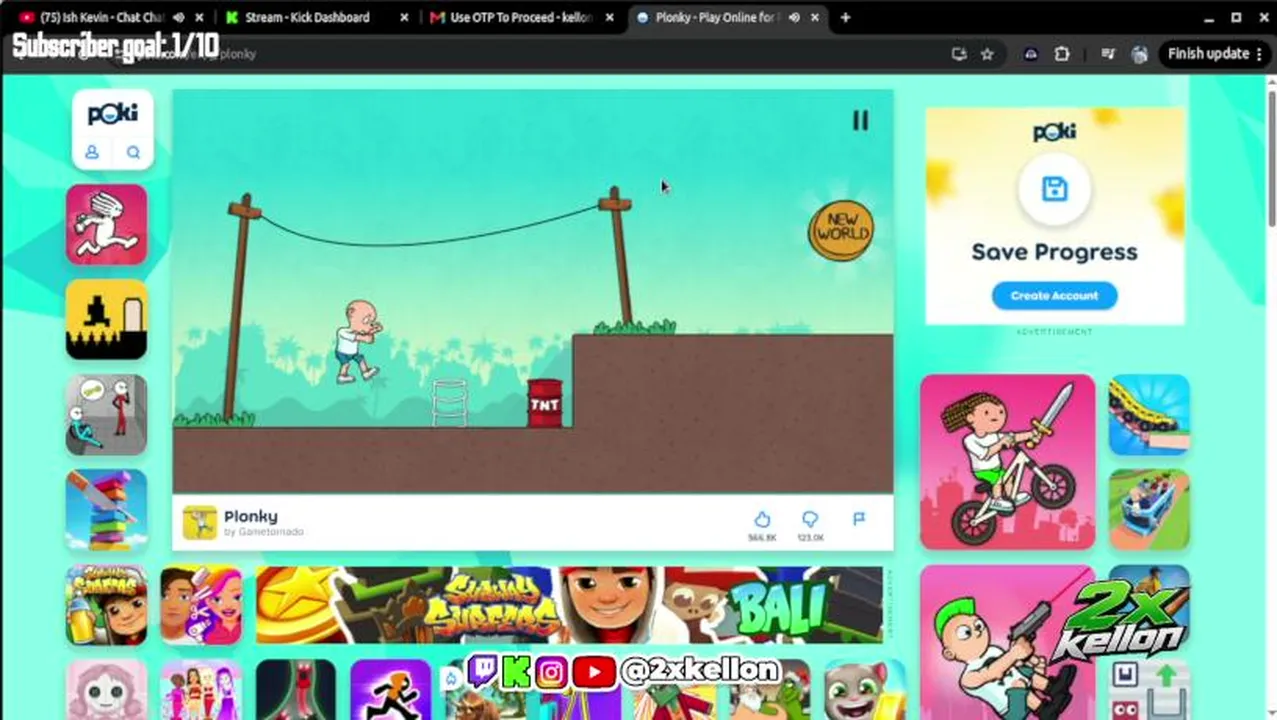Pause the Plonky game
Viewport: 1277px width, 720px height.
(x=860, y=121)
